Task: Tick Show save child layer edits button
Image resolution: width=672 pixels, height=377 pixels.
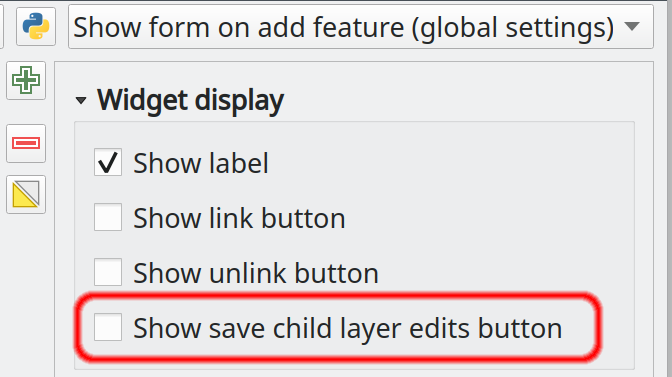Action: pyautogui.click(x=108, y=327)
